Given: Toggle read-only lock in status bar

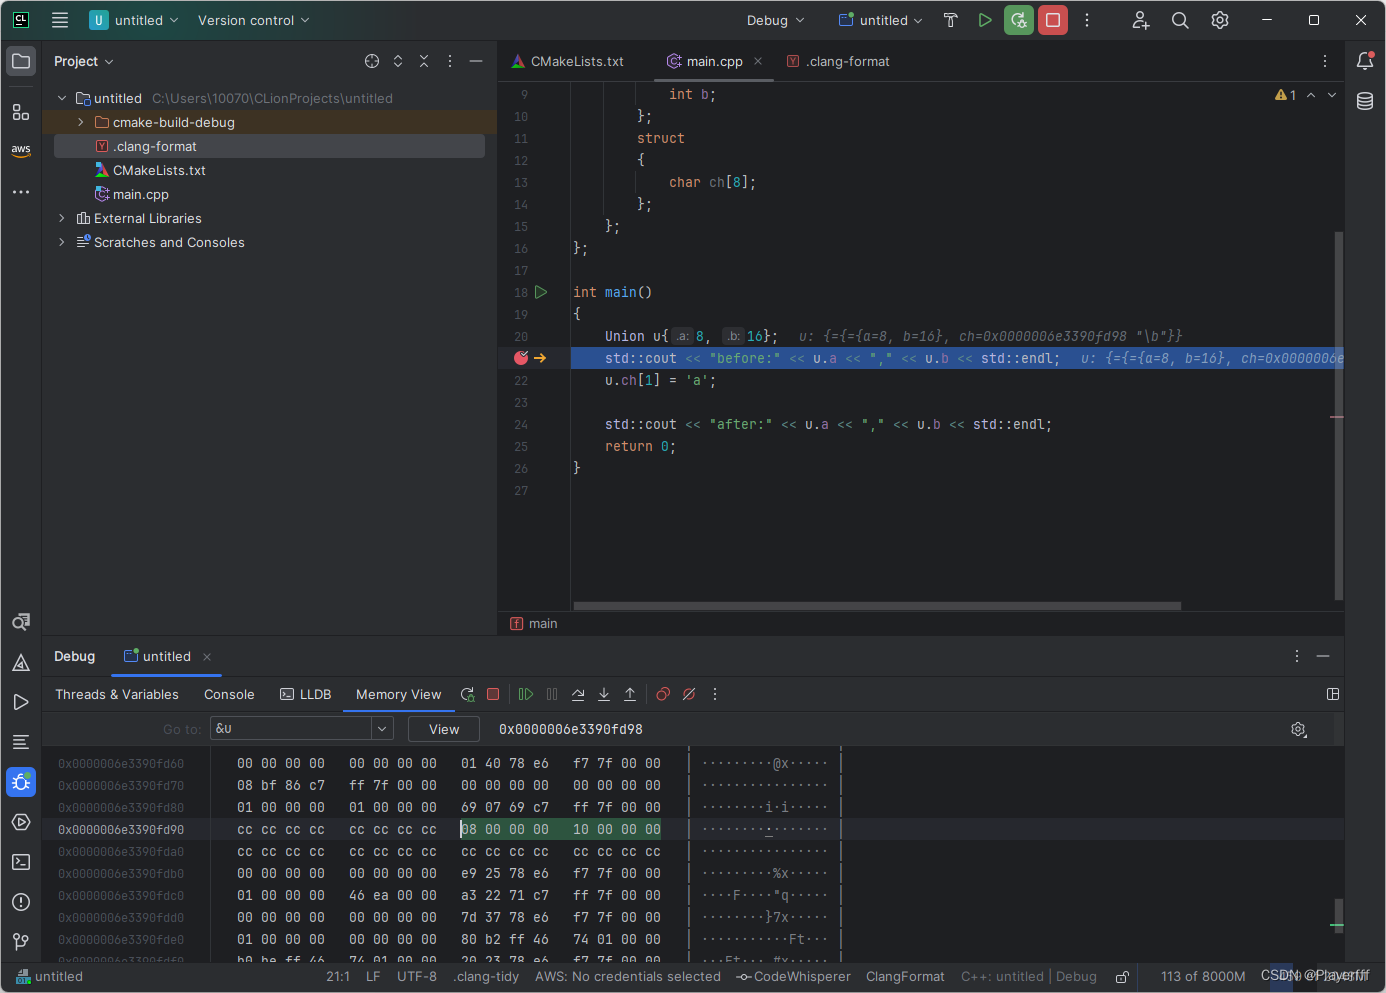Looking at the screenshot, I should tap(1123, 977).
